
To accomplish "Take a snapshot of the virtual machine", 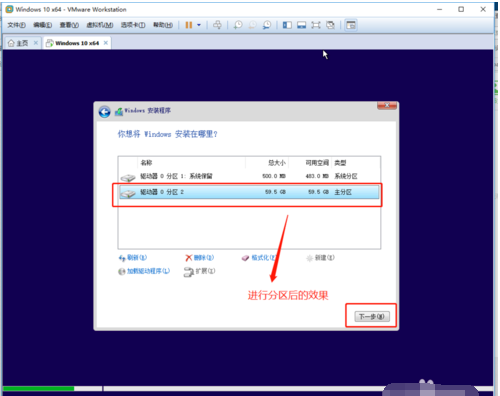I will coord(238,25).
